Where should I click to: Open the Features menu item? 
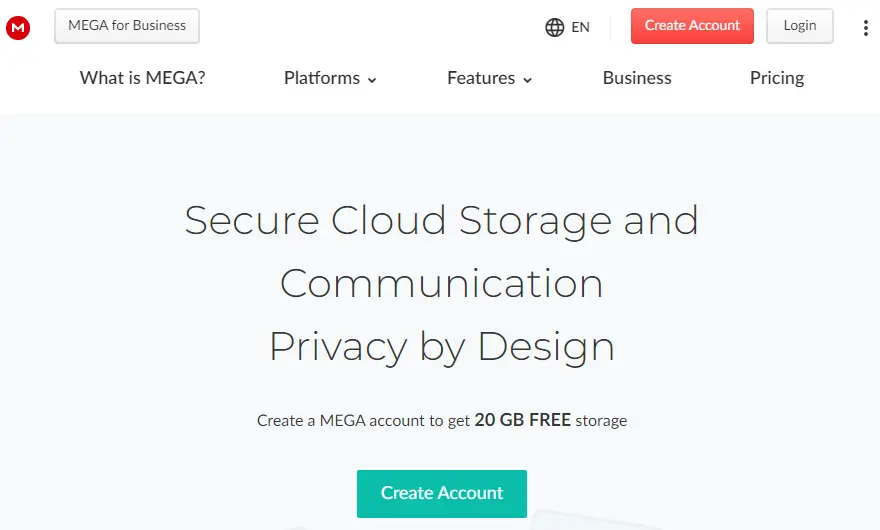click(481, 78)
